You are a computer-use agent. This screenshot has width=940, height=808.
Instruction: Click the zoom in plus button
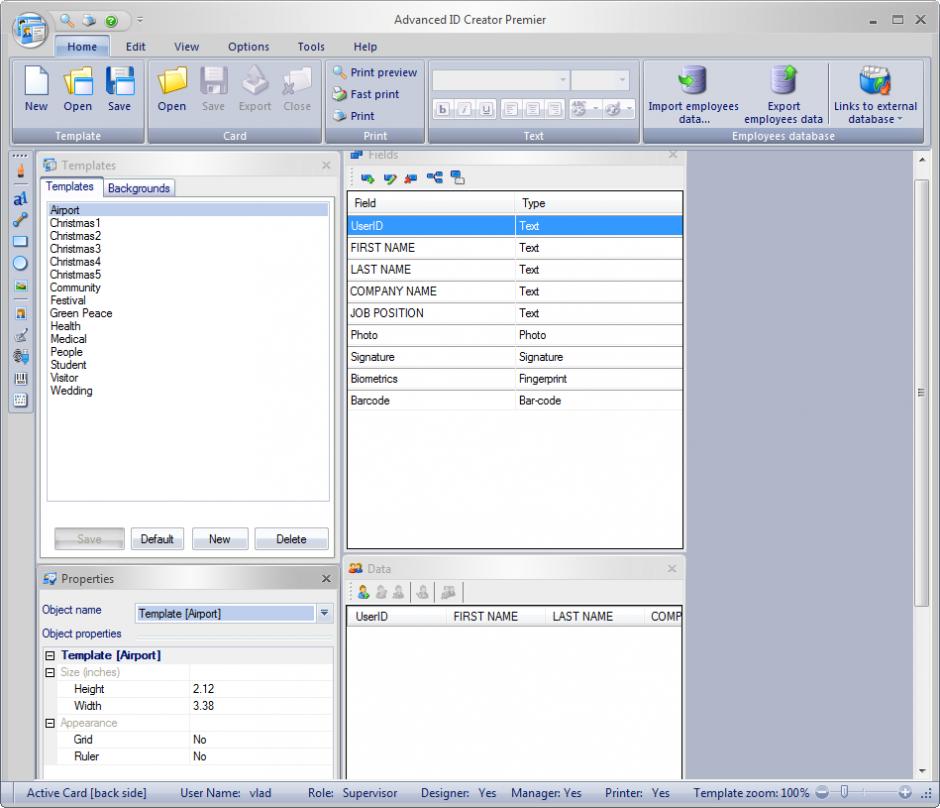point(905,792)
